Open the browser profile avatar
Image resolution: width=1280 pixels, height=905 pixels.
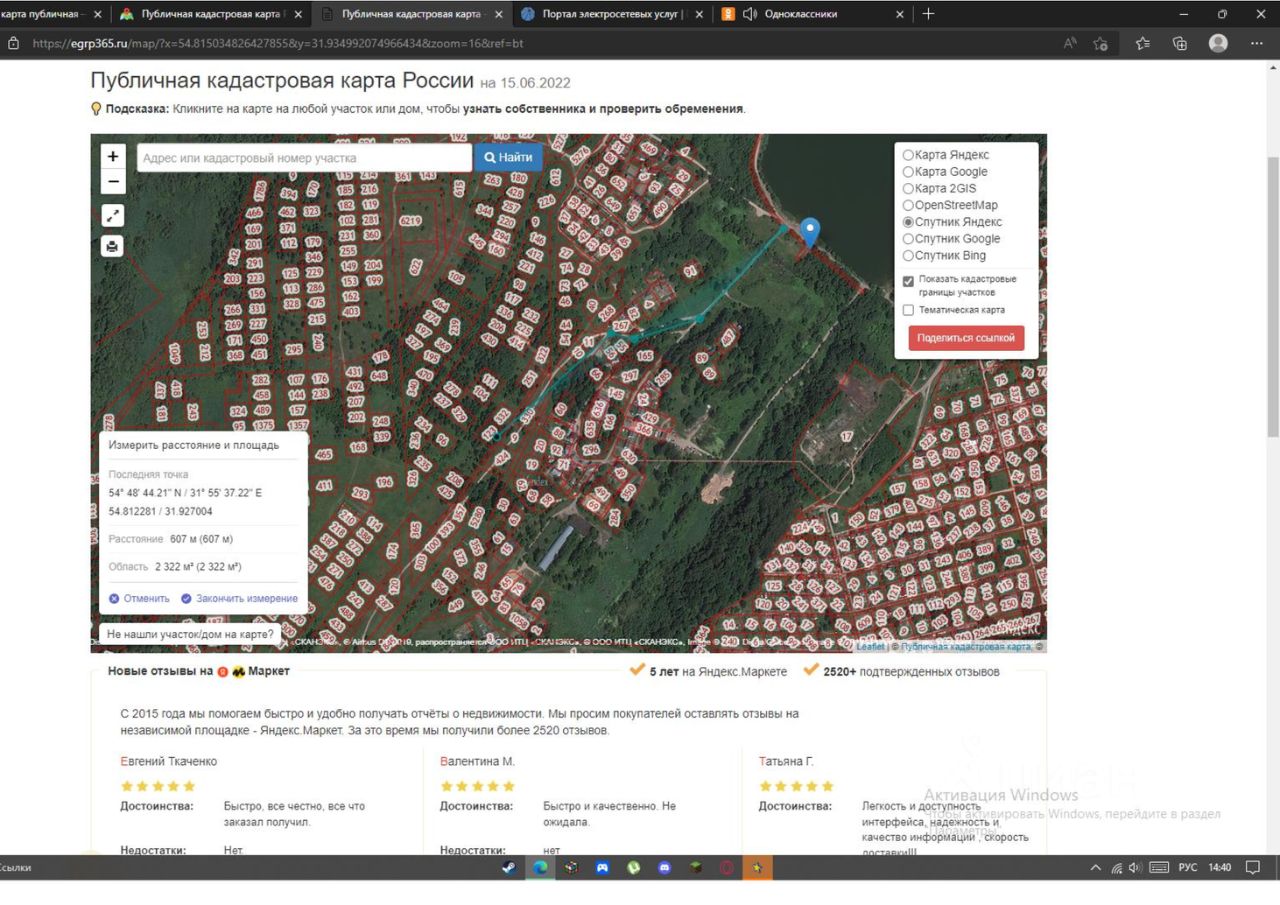pos(1218,43)
